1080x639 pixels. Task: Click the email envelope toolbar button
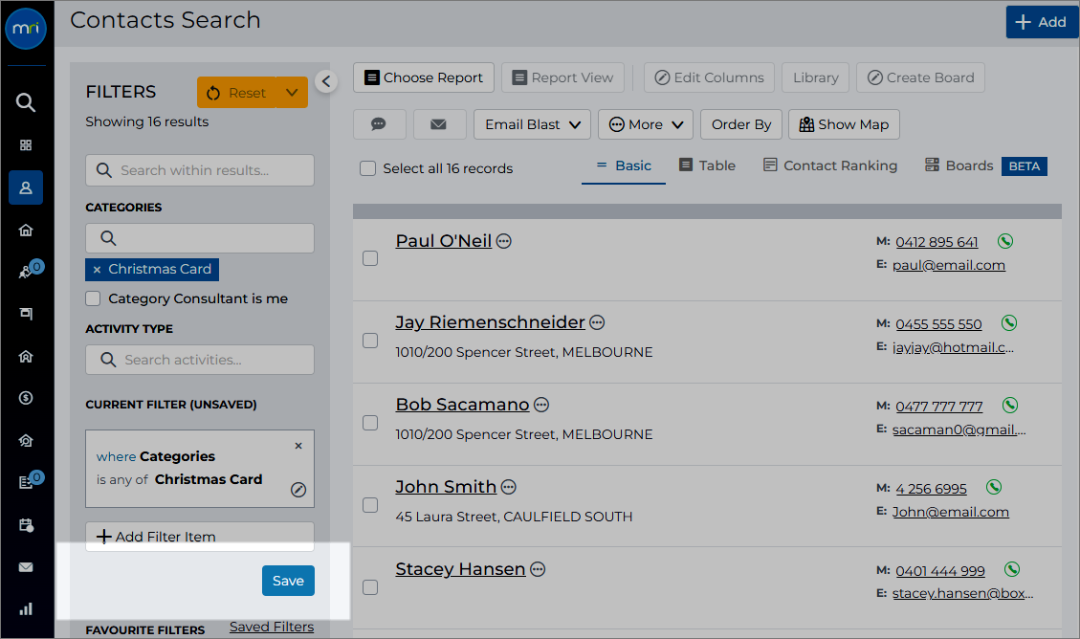(x=439, y=125)
